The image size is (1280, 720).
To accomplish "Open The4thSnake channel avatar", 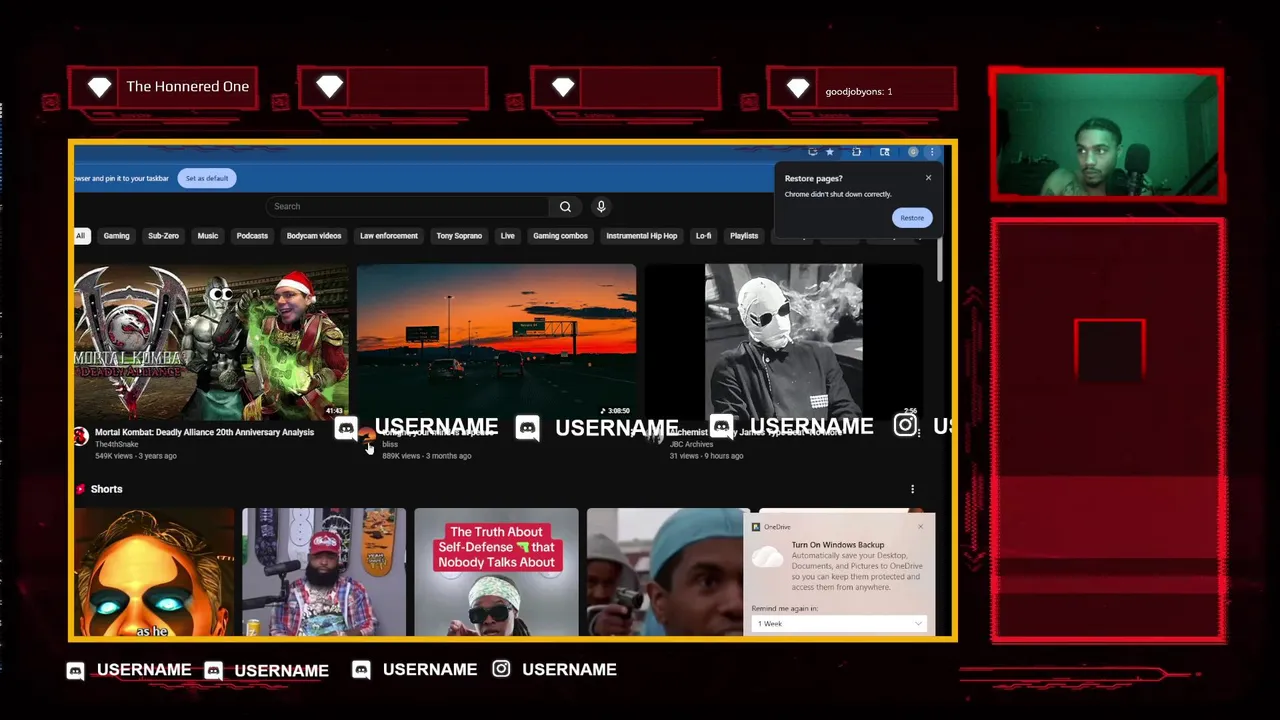I will point(81,435).
